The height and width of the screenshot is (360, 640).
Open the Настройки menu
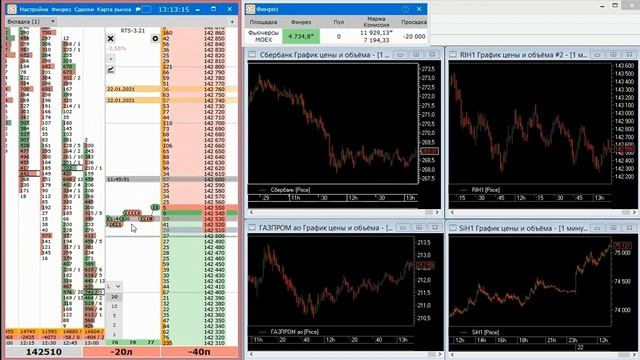pos(33,9)
